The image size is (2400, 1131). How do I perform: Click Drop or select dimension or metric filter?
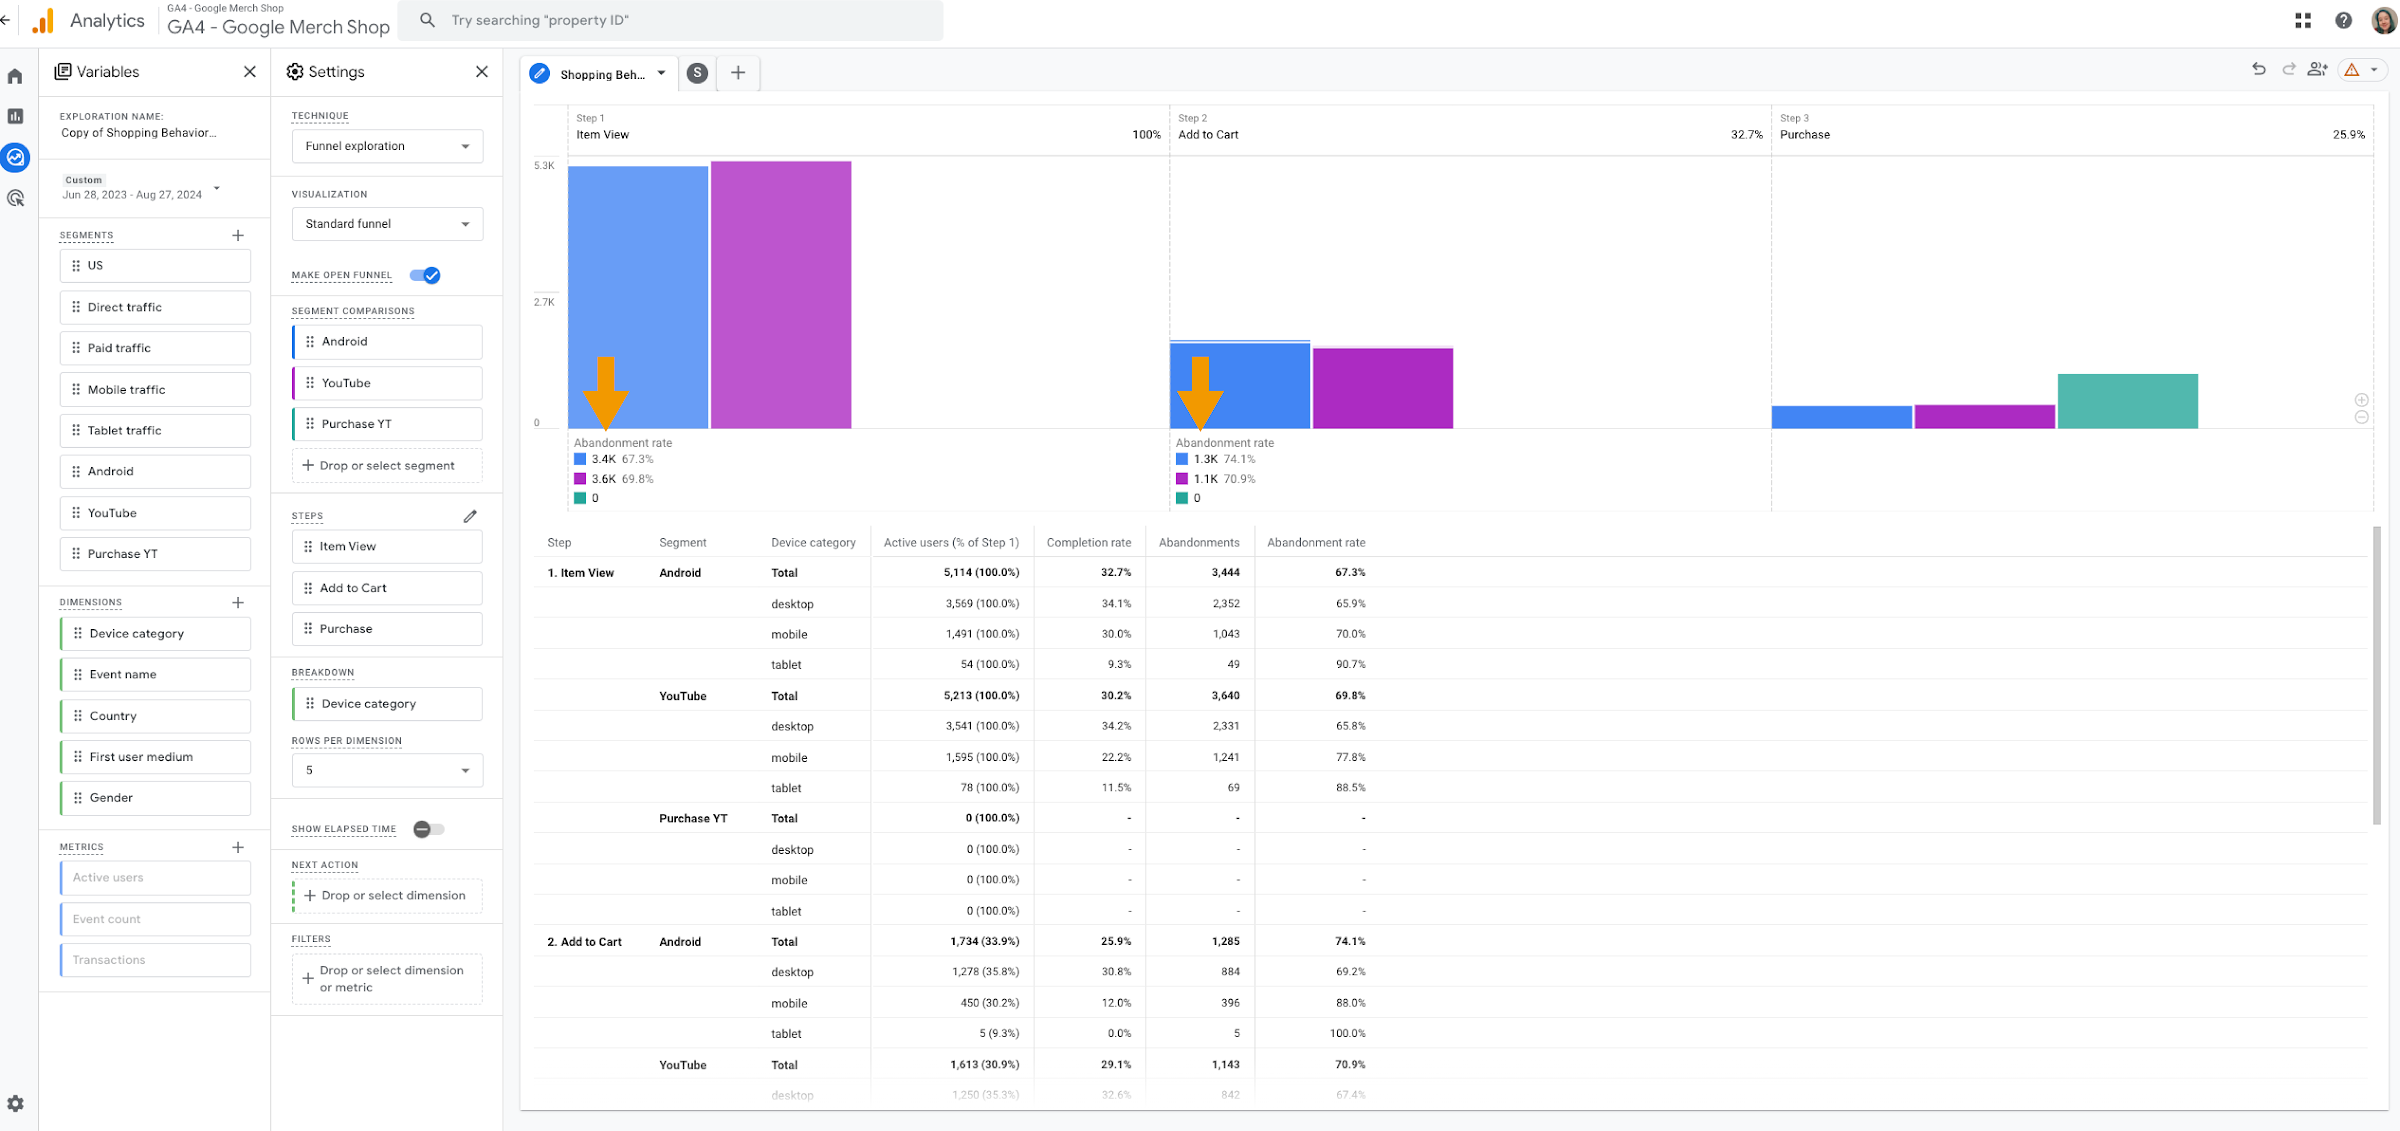point(387,979)
